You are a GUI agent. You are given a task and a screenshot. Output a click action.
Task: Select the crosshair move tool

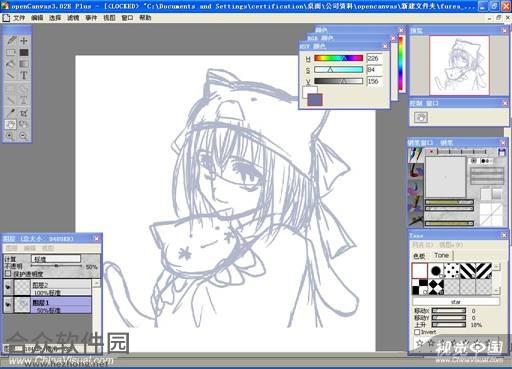click(x=24, y=41)
